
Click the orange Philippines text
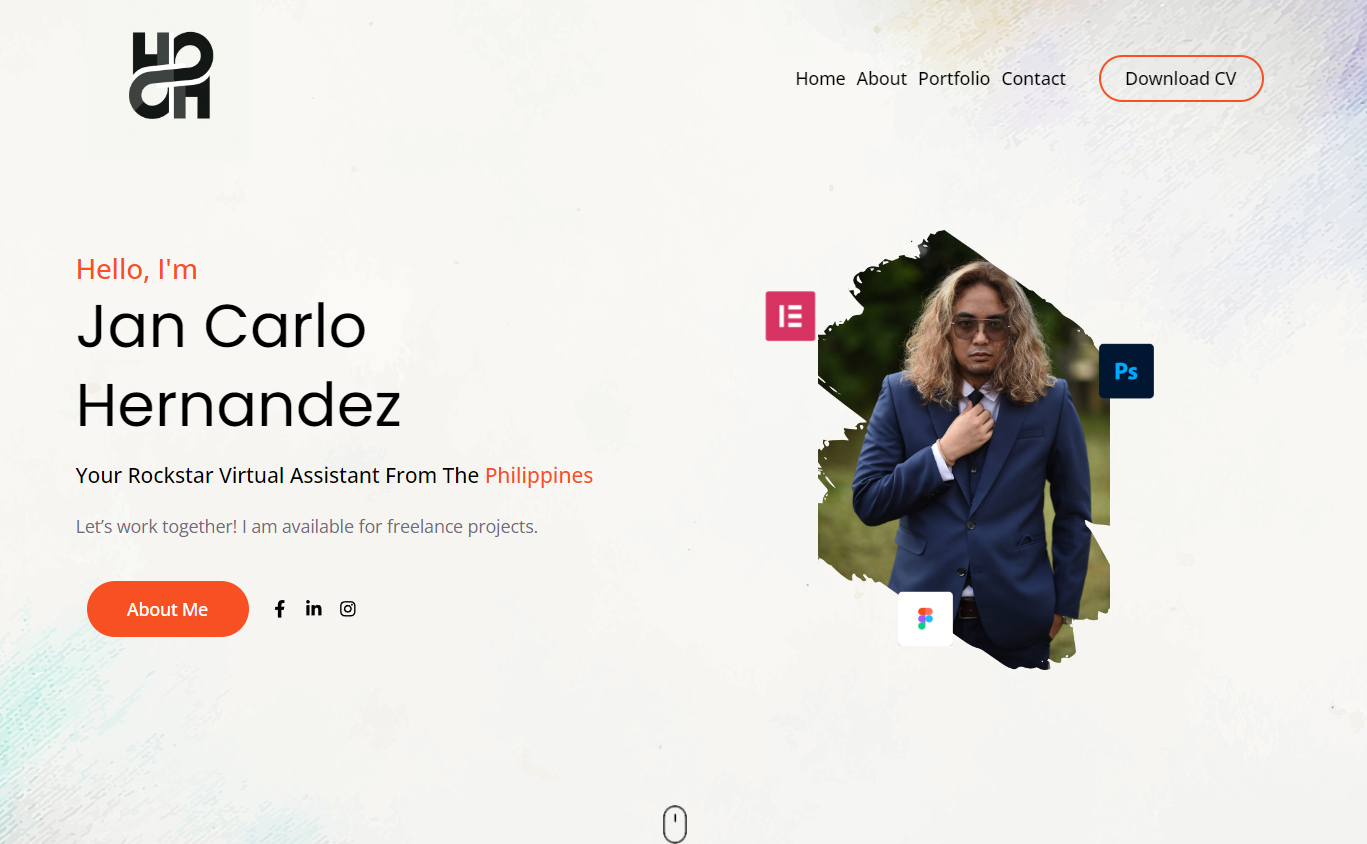tap(539, 476)
